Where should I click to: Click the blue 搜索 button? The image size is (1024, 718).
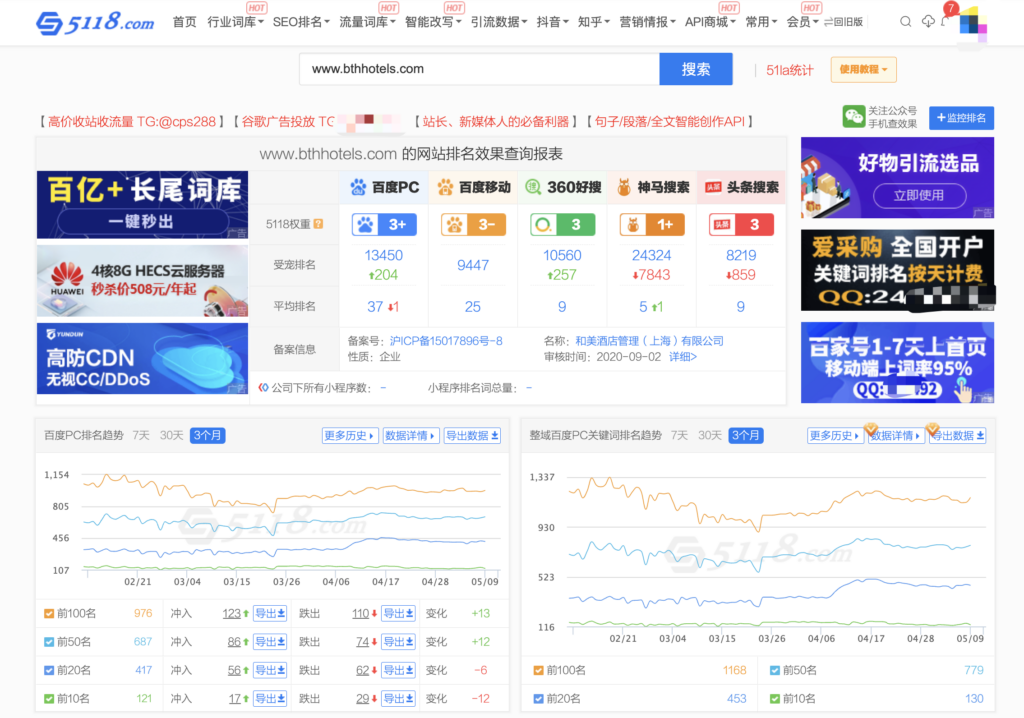(696, 69)
